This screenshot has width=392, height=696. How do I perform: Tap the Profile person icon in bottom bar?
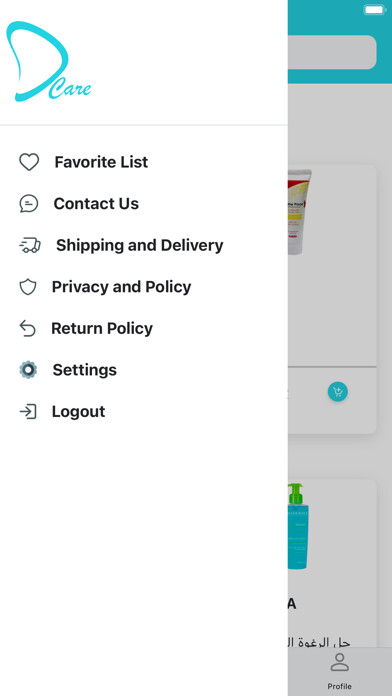click(340, 662)
